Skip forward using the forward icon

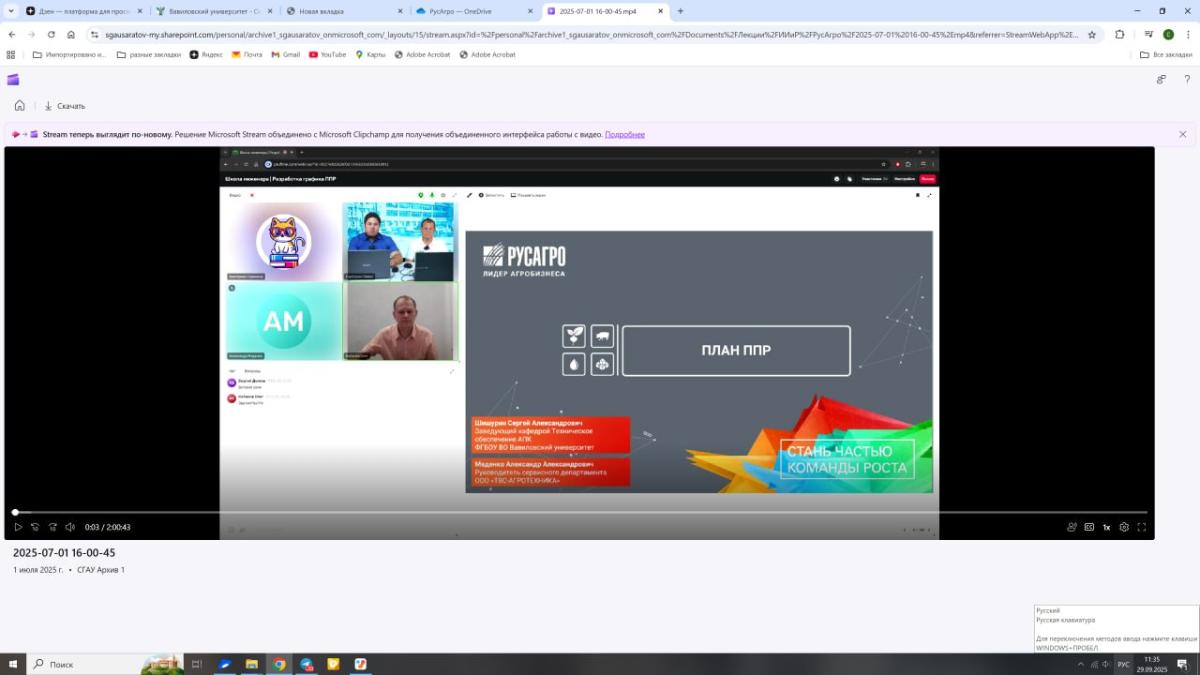click(x=52, y=527)
